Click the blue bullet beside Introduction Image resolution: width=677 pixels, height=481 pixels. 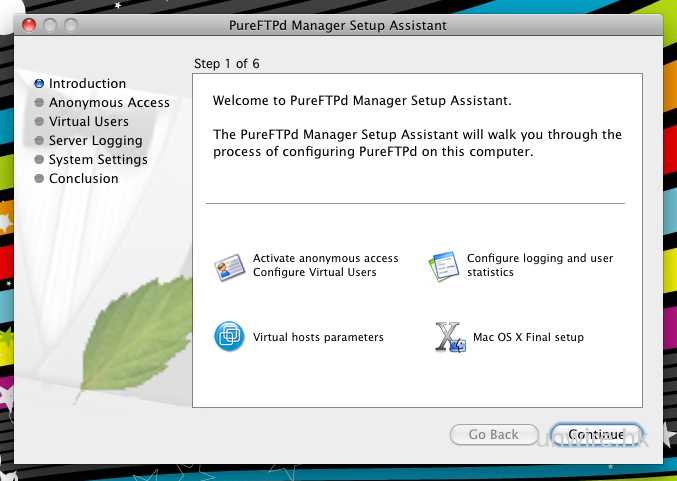click(x=39, y=84)
